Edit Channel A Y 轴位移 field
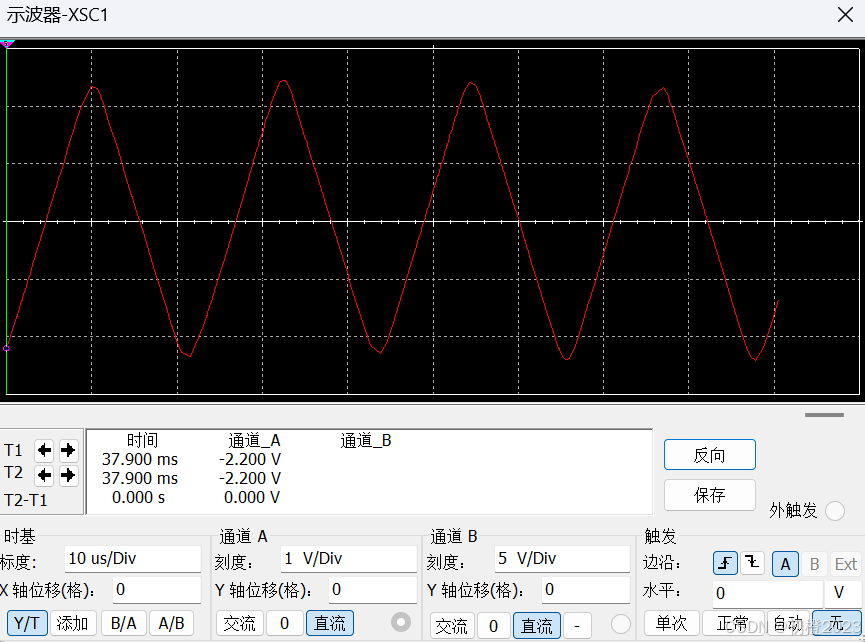 coord(373,590)
